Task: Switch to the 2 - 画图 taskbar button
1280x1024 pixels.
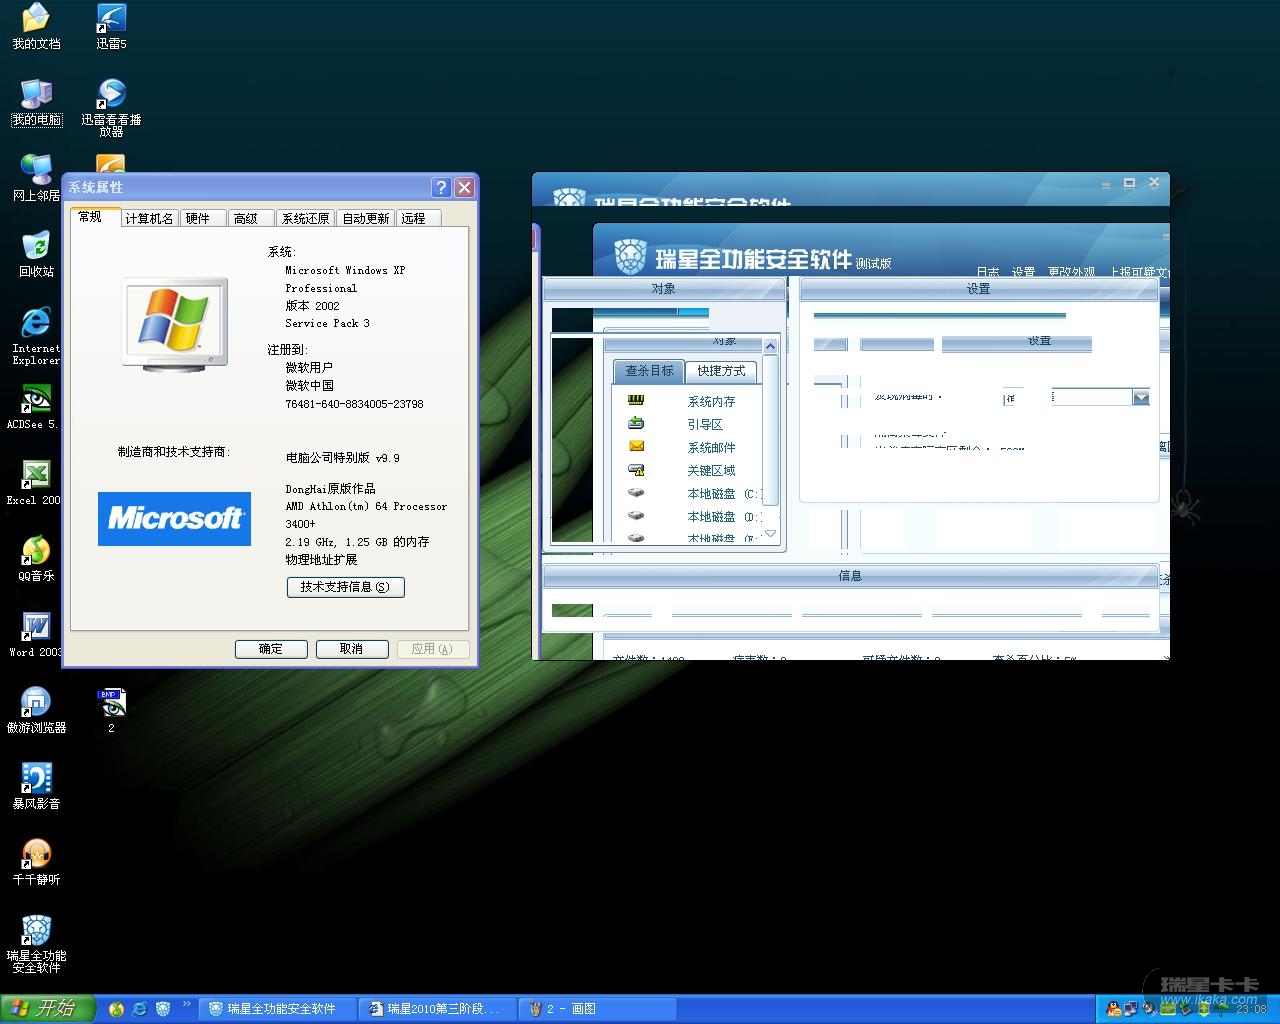Action: pyautogui.click(x=598, y=1009)
